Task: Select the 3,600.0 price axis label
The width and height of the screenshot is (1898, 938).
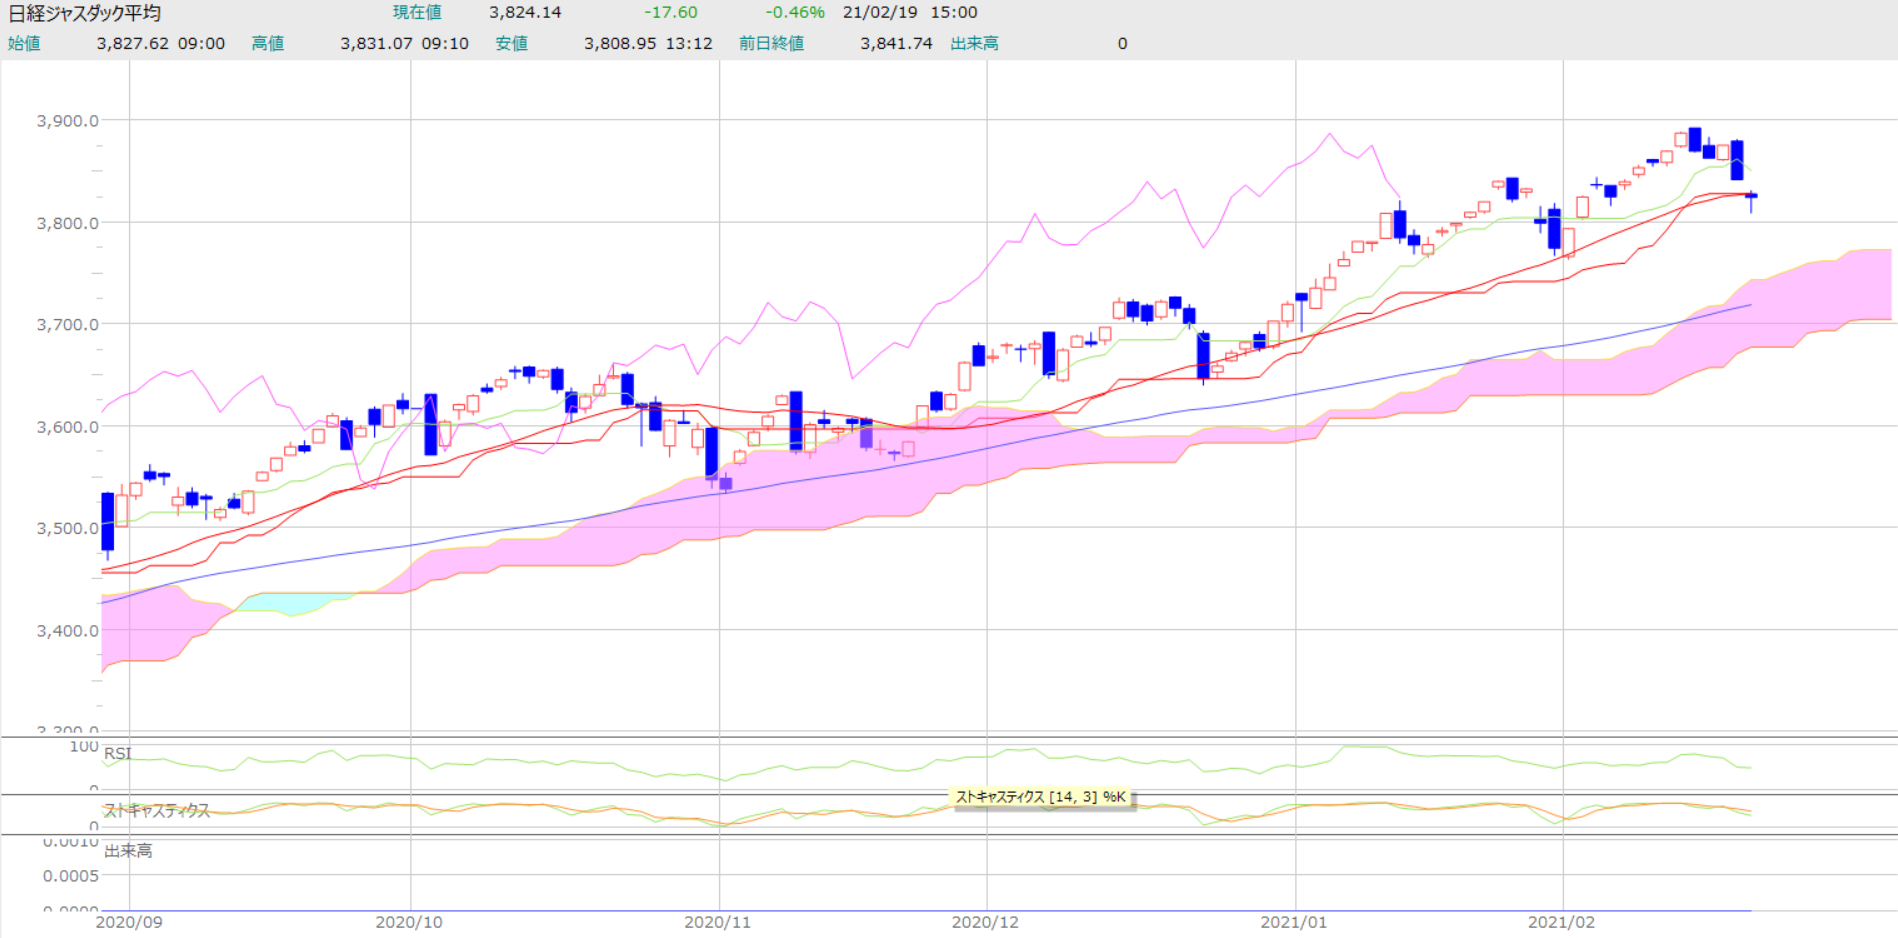Action: (67, 427)
